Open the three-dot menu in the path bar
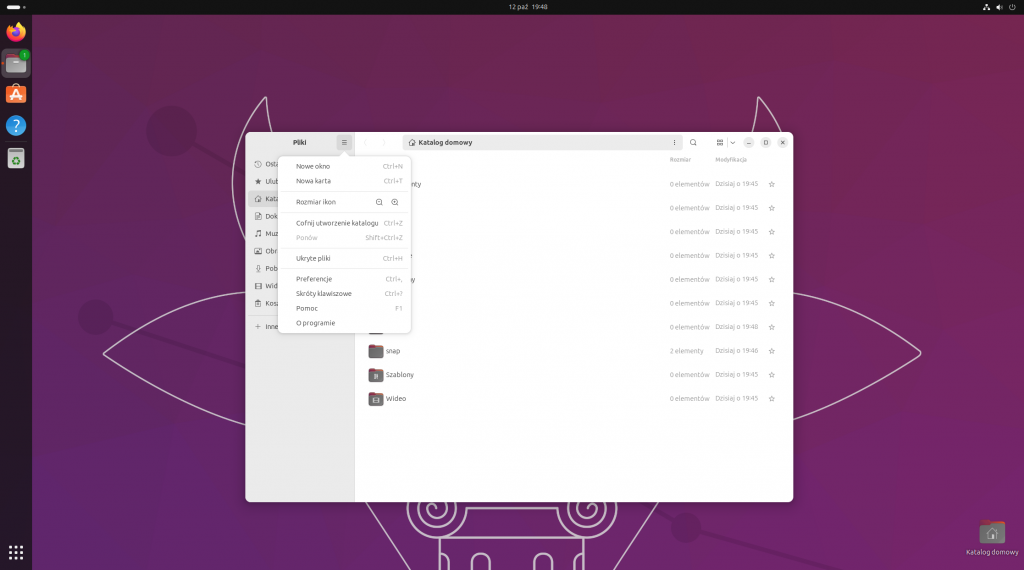 [674, 142]
